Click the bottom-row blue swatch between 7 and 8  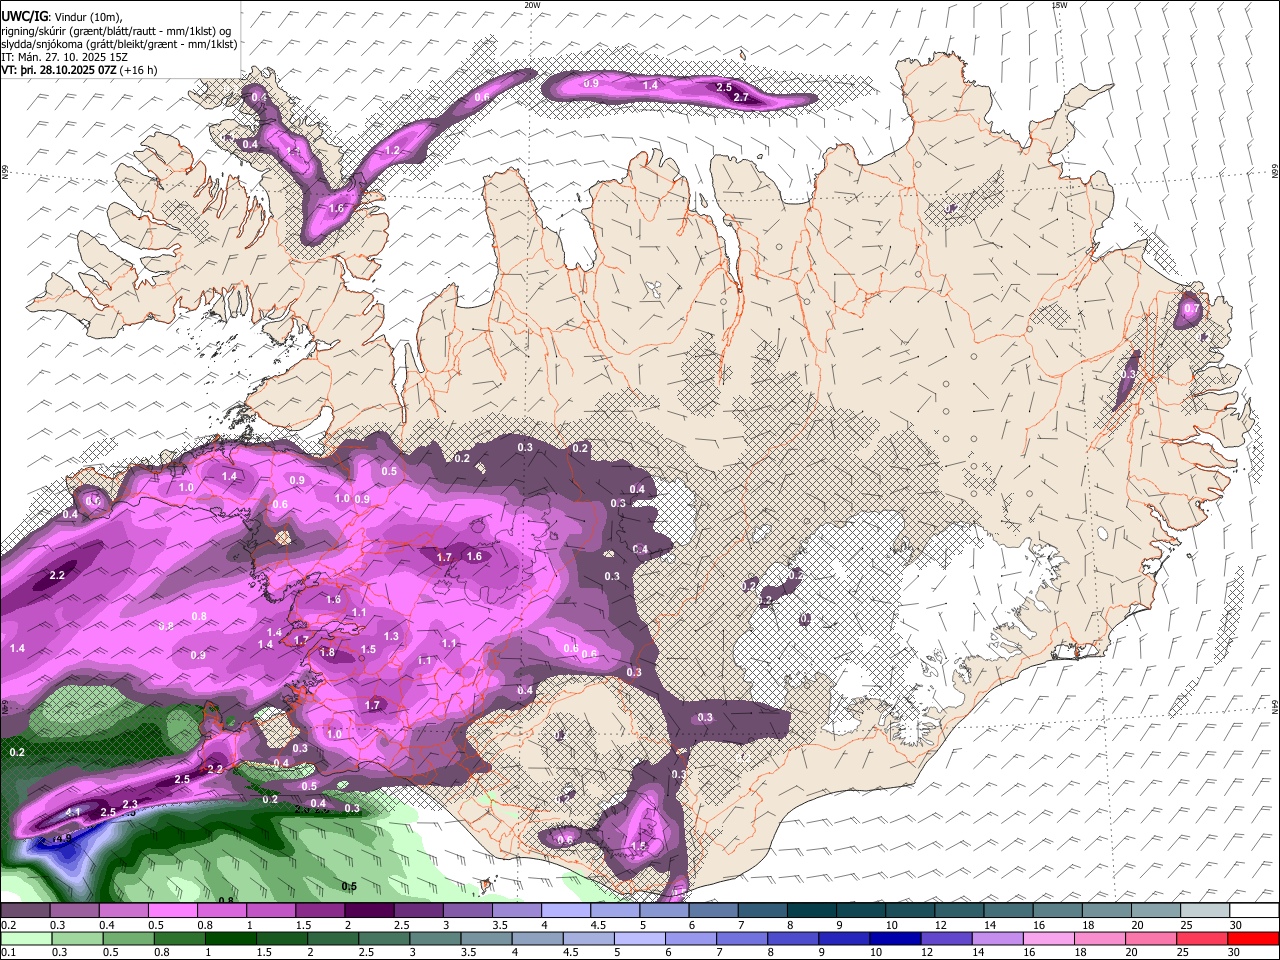pyautogui.click(x=743, y=938)
